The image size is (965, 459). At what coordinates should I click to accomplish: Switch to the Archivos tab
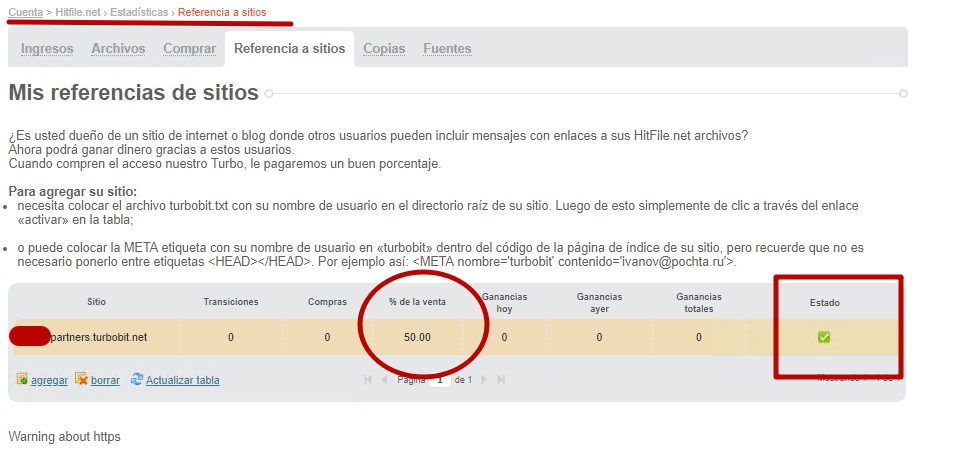pyautogui.click(x=118, y=49)
